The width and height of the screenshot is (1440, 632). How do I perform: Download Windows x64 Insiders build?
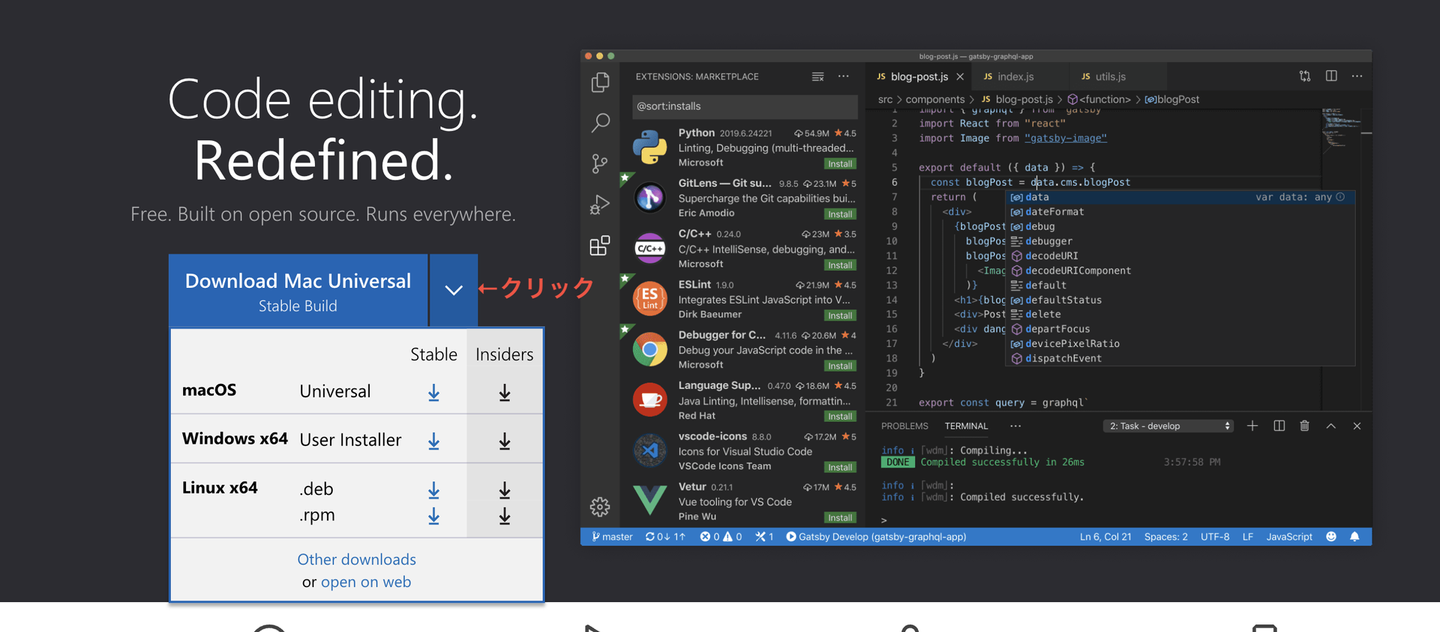coord(505,441)
